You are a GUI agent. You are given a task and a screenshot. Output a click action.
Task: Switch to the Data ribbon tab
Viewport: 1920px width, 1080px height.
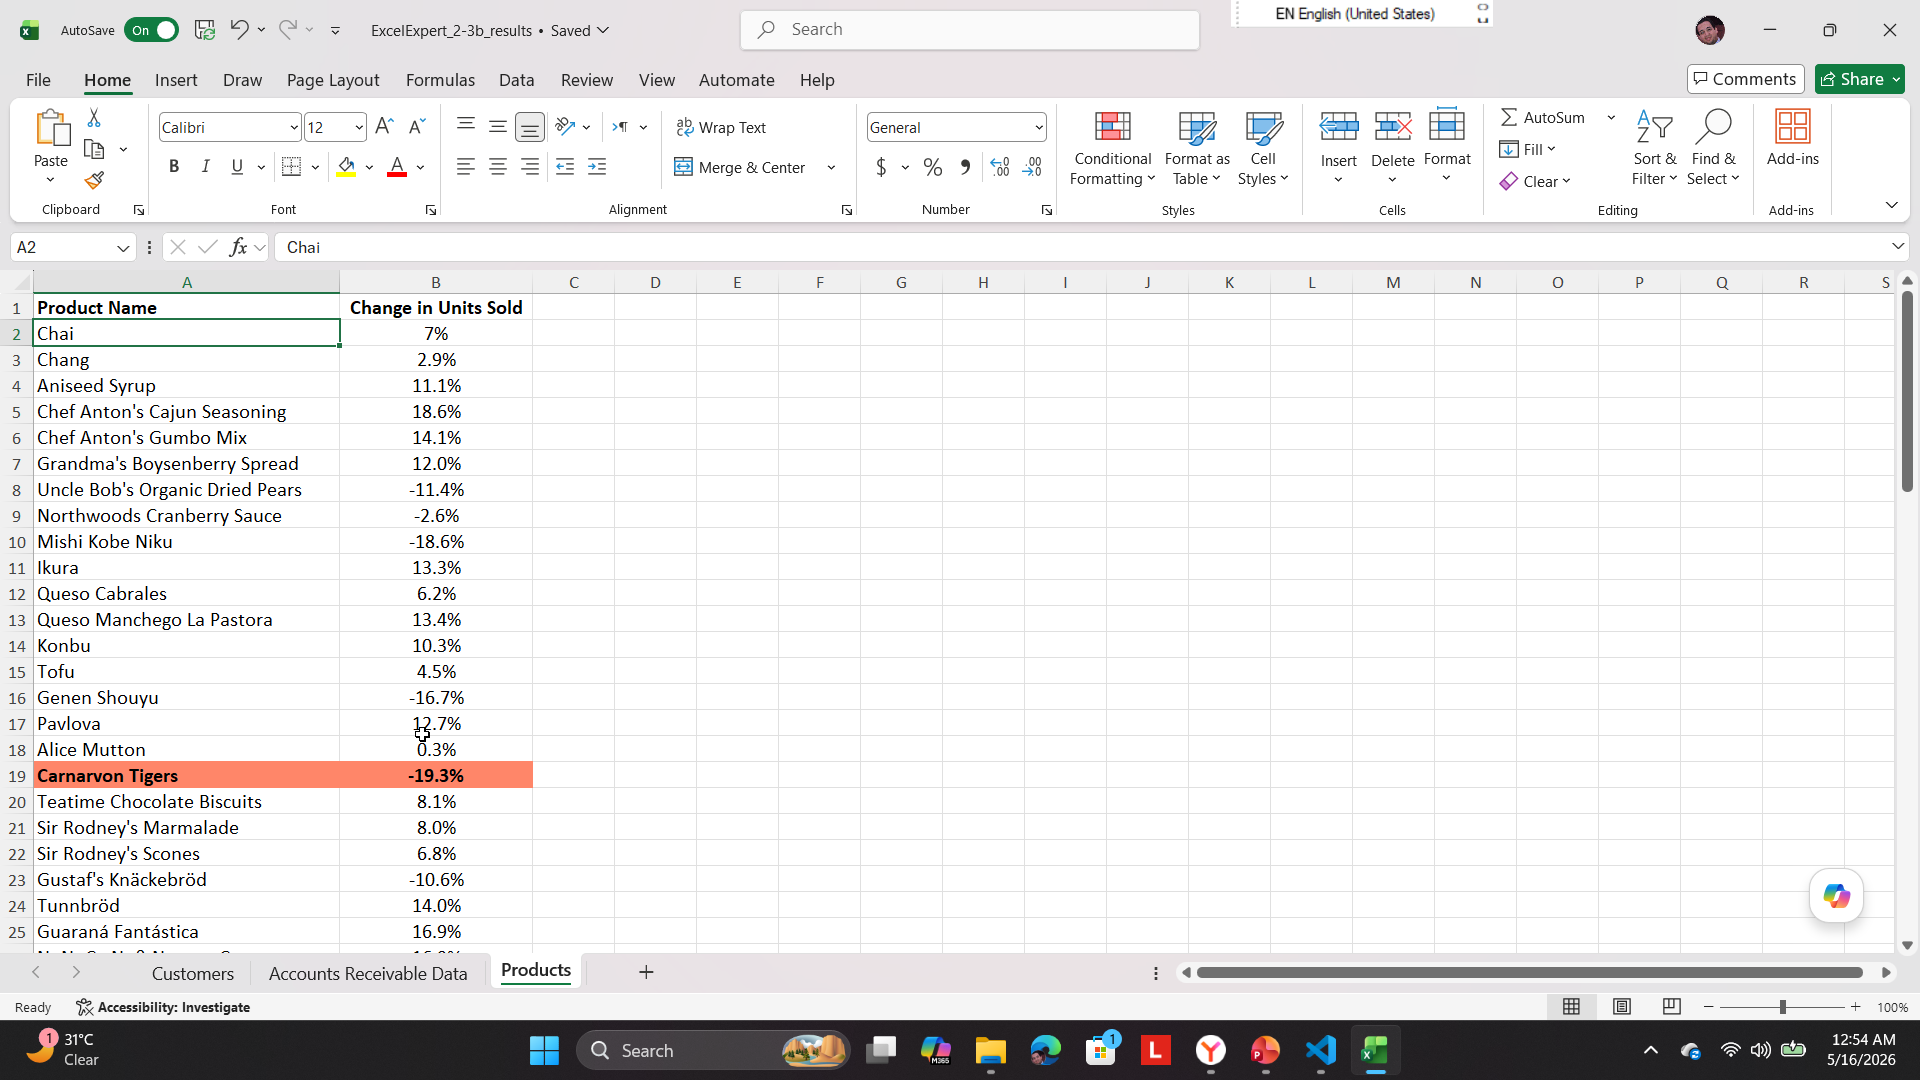(x=516, y=80)
